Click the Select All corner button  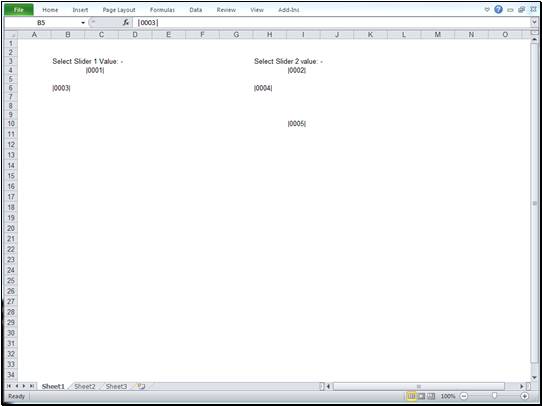[x=12, y=35]
